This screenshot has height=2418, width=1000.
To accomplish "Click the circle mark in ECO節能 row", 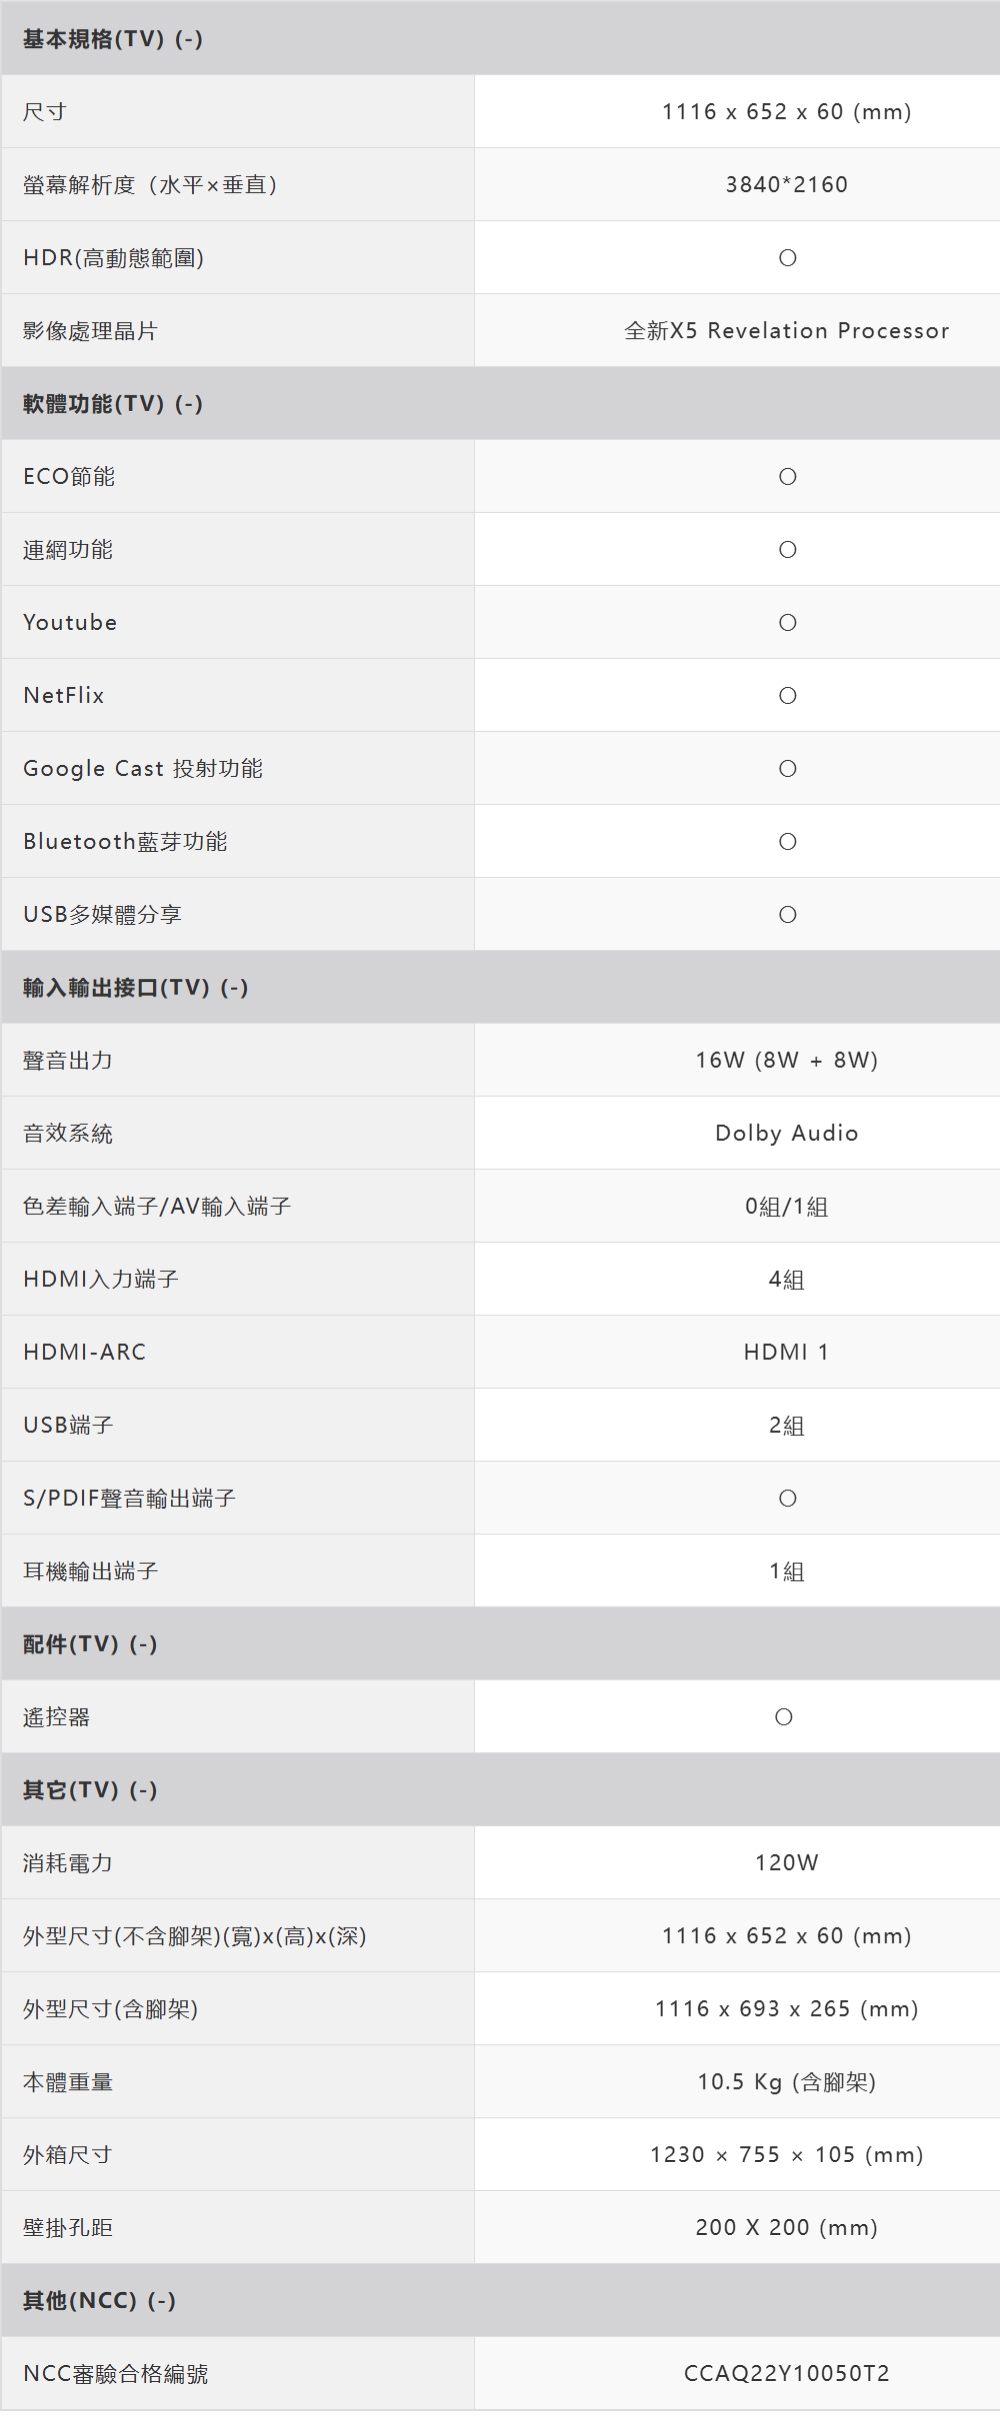I will tap(787, 477).
